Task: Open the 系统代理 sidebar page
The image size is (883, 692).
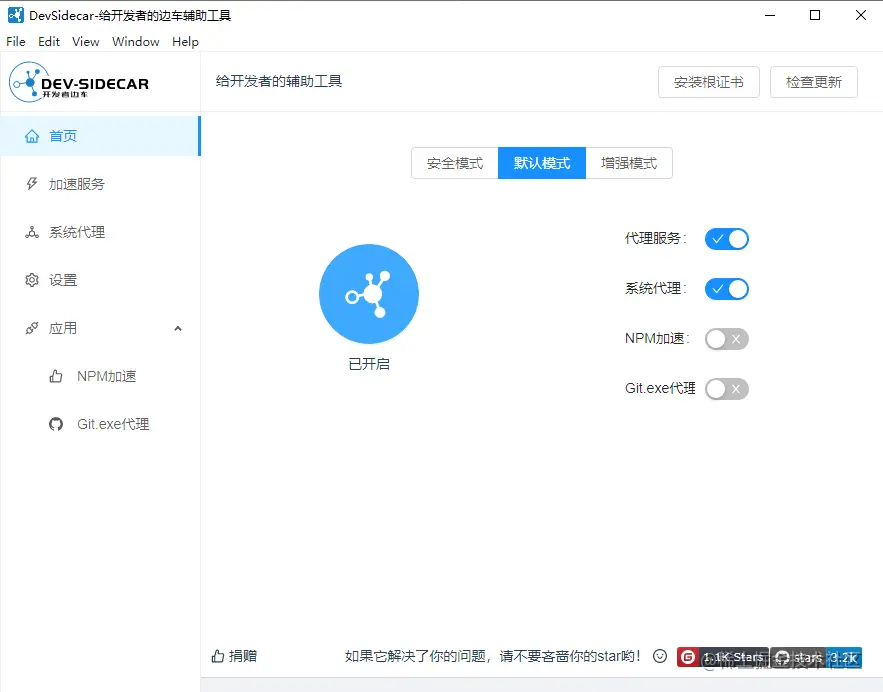Action: point(100,232)
